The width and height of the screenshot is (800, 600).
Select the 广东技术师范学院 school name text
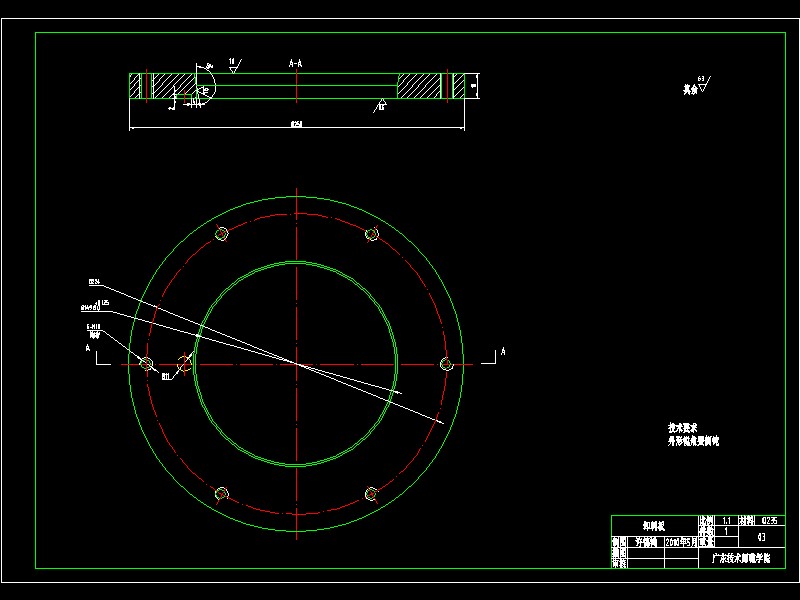[741, 558]
